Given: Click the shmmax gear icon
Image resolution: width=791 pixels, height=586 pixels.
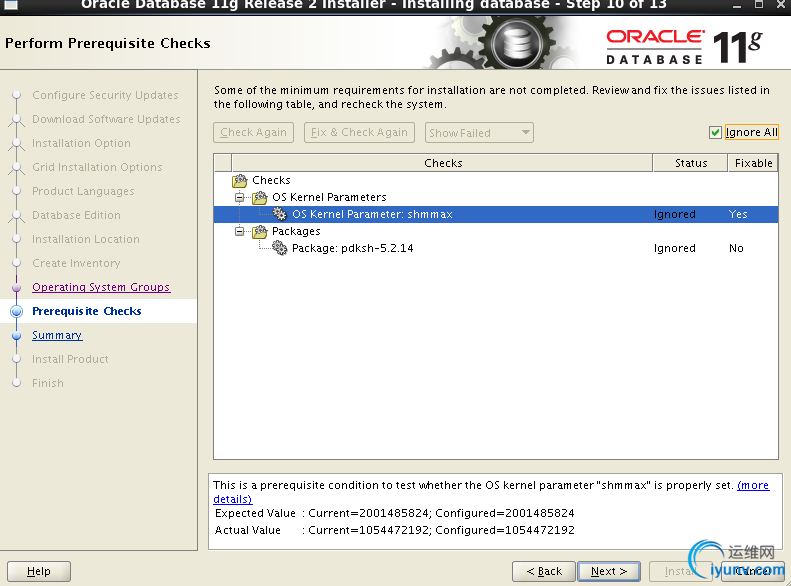Looking at the screenshot, I should tap(279, 214).
